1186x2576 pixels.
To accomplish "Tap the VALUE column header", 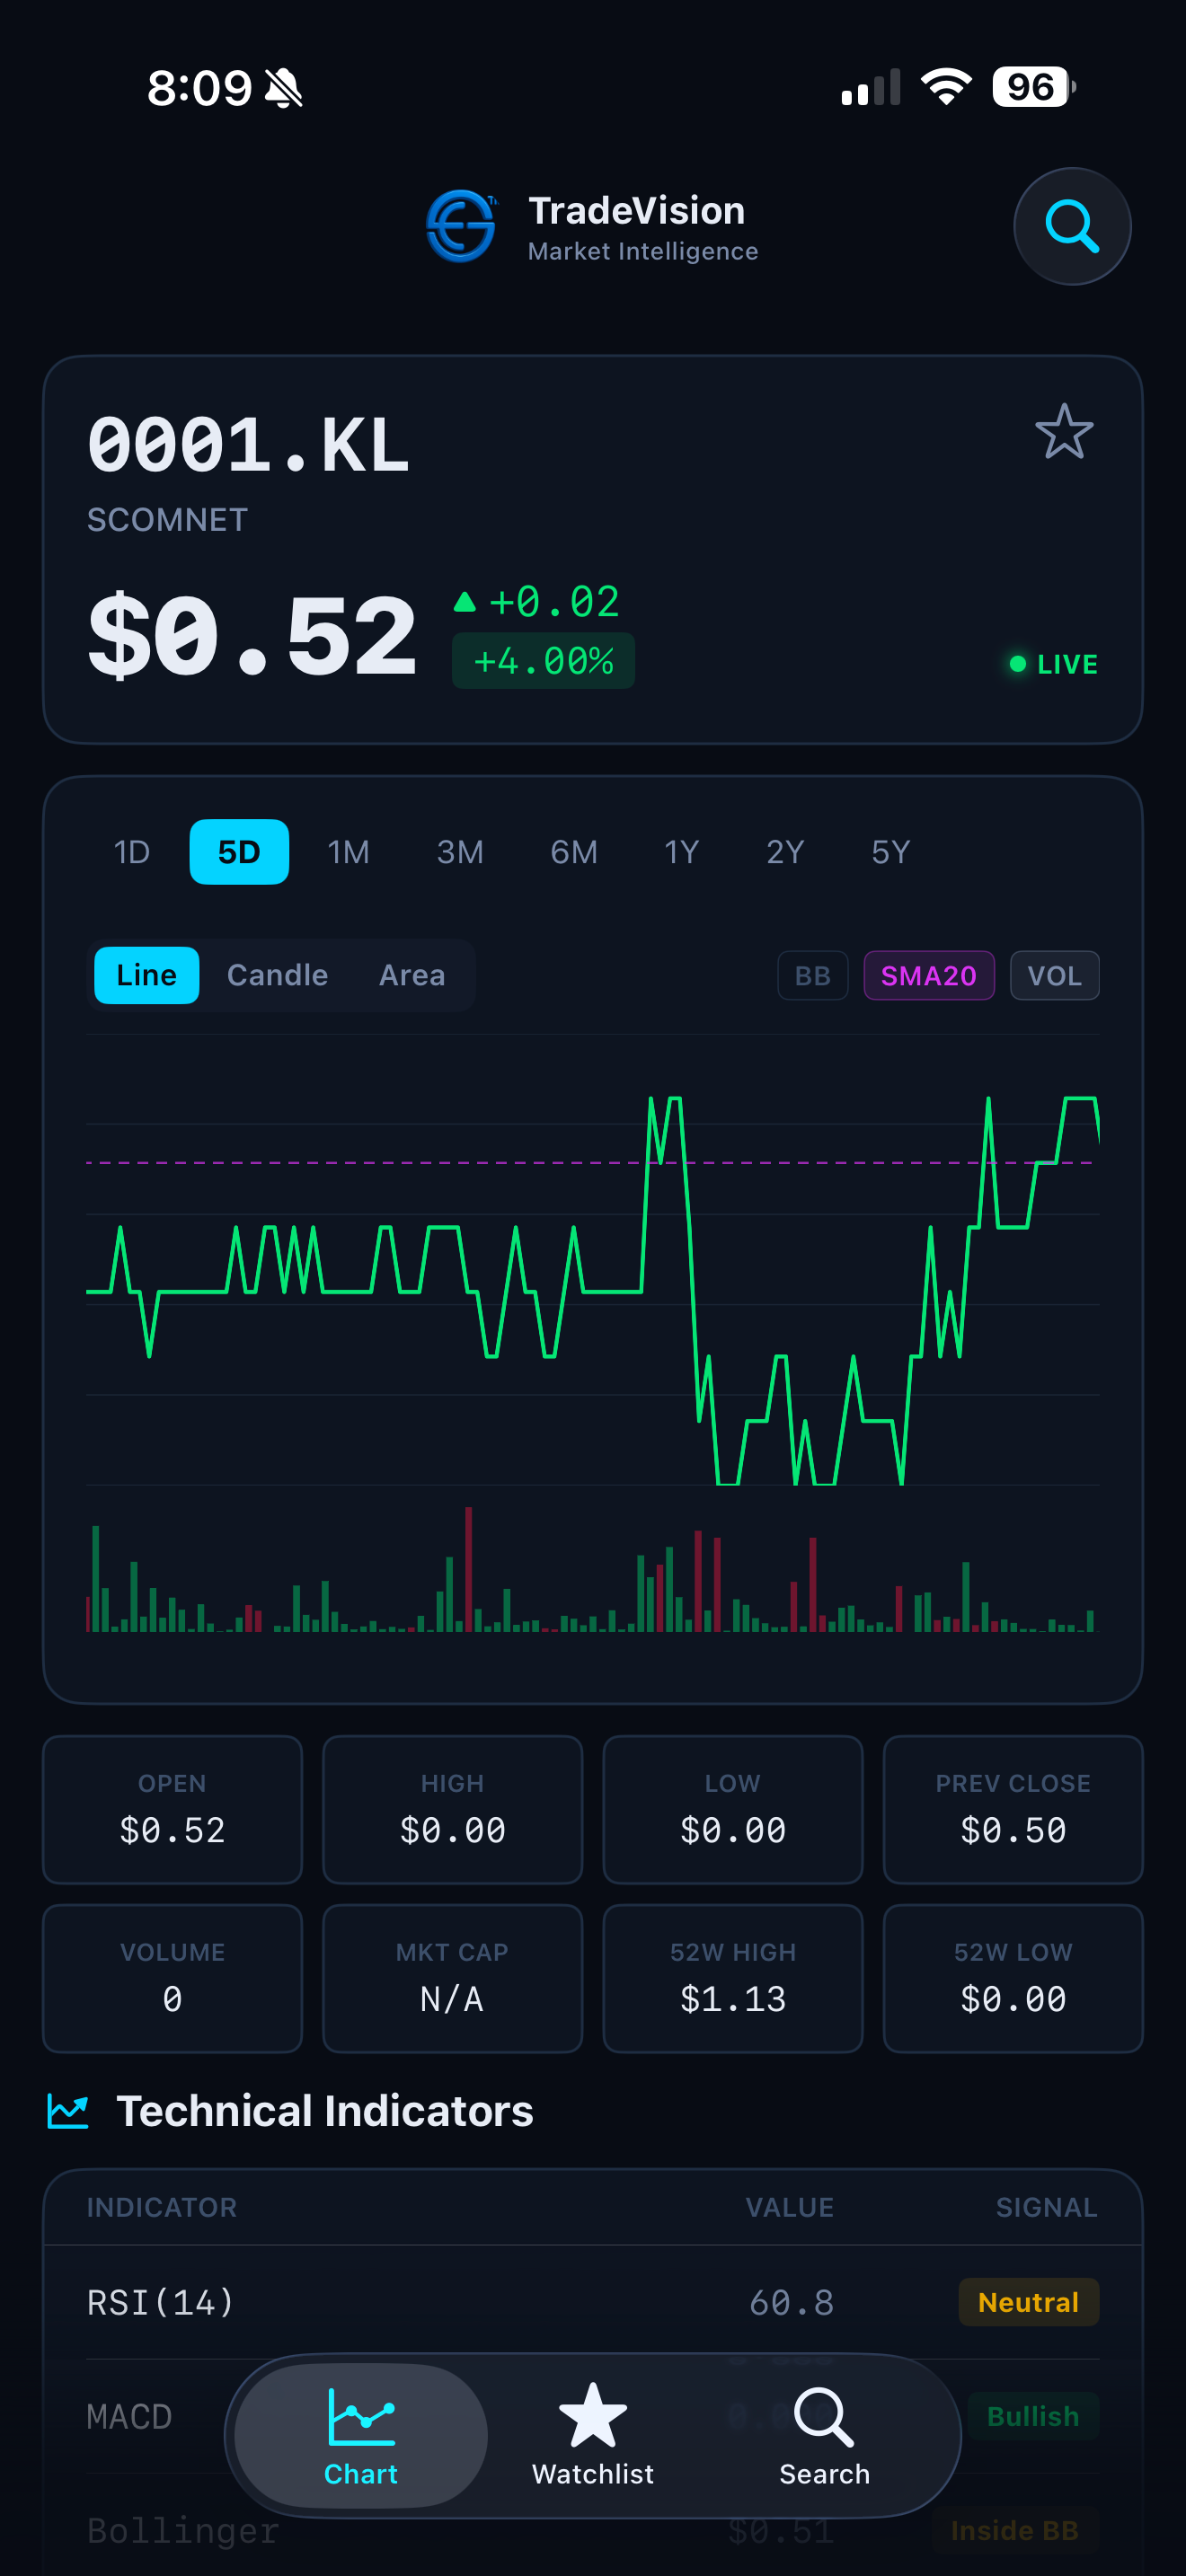I will pyautogui.click(x=790, y=2207).
